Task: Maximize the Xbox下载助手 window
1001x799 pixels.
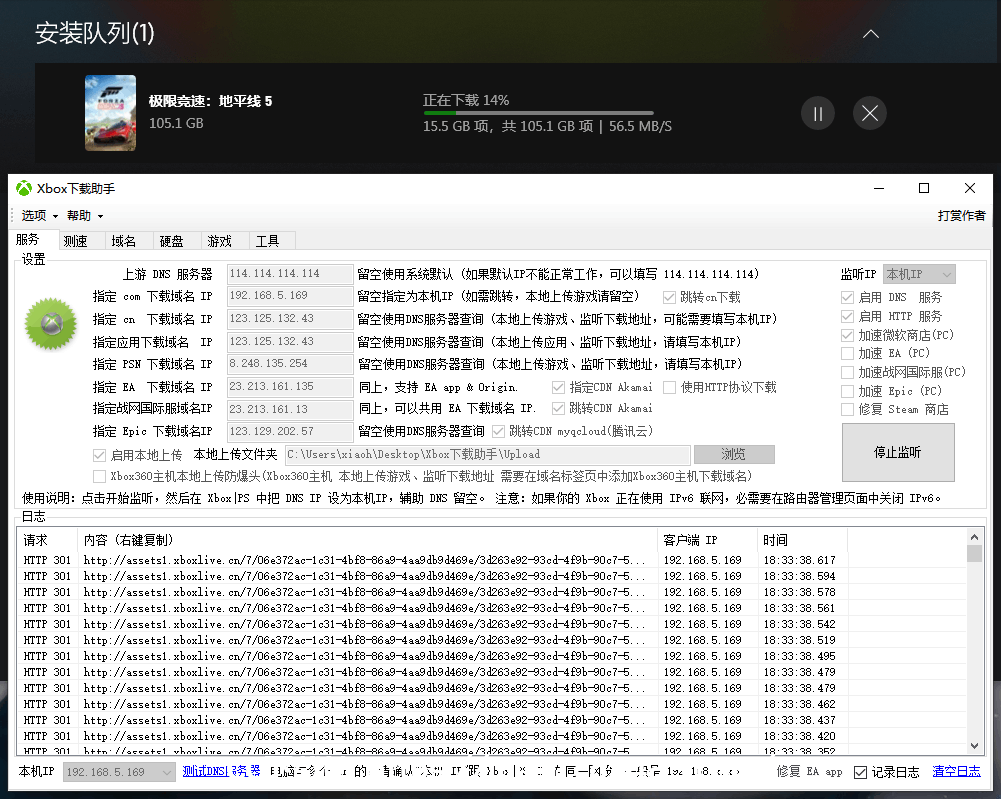Action: [924, 188]
